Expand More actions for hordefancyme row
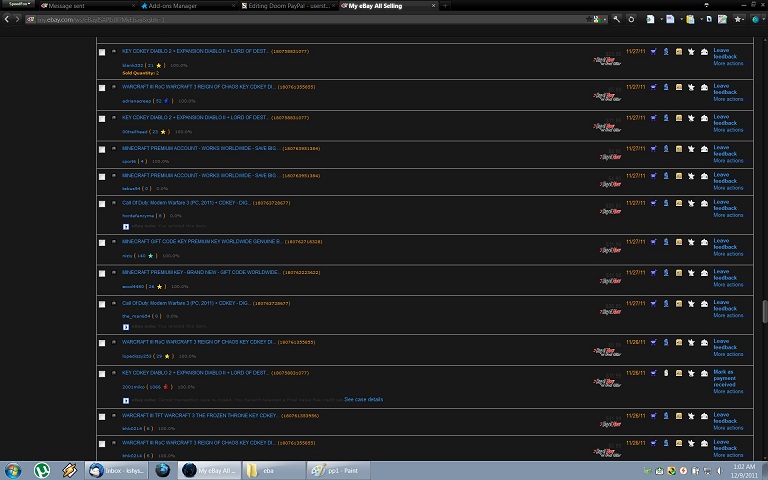Screen dimensions: 768x480 728,216
